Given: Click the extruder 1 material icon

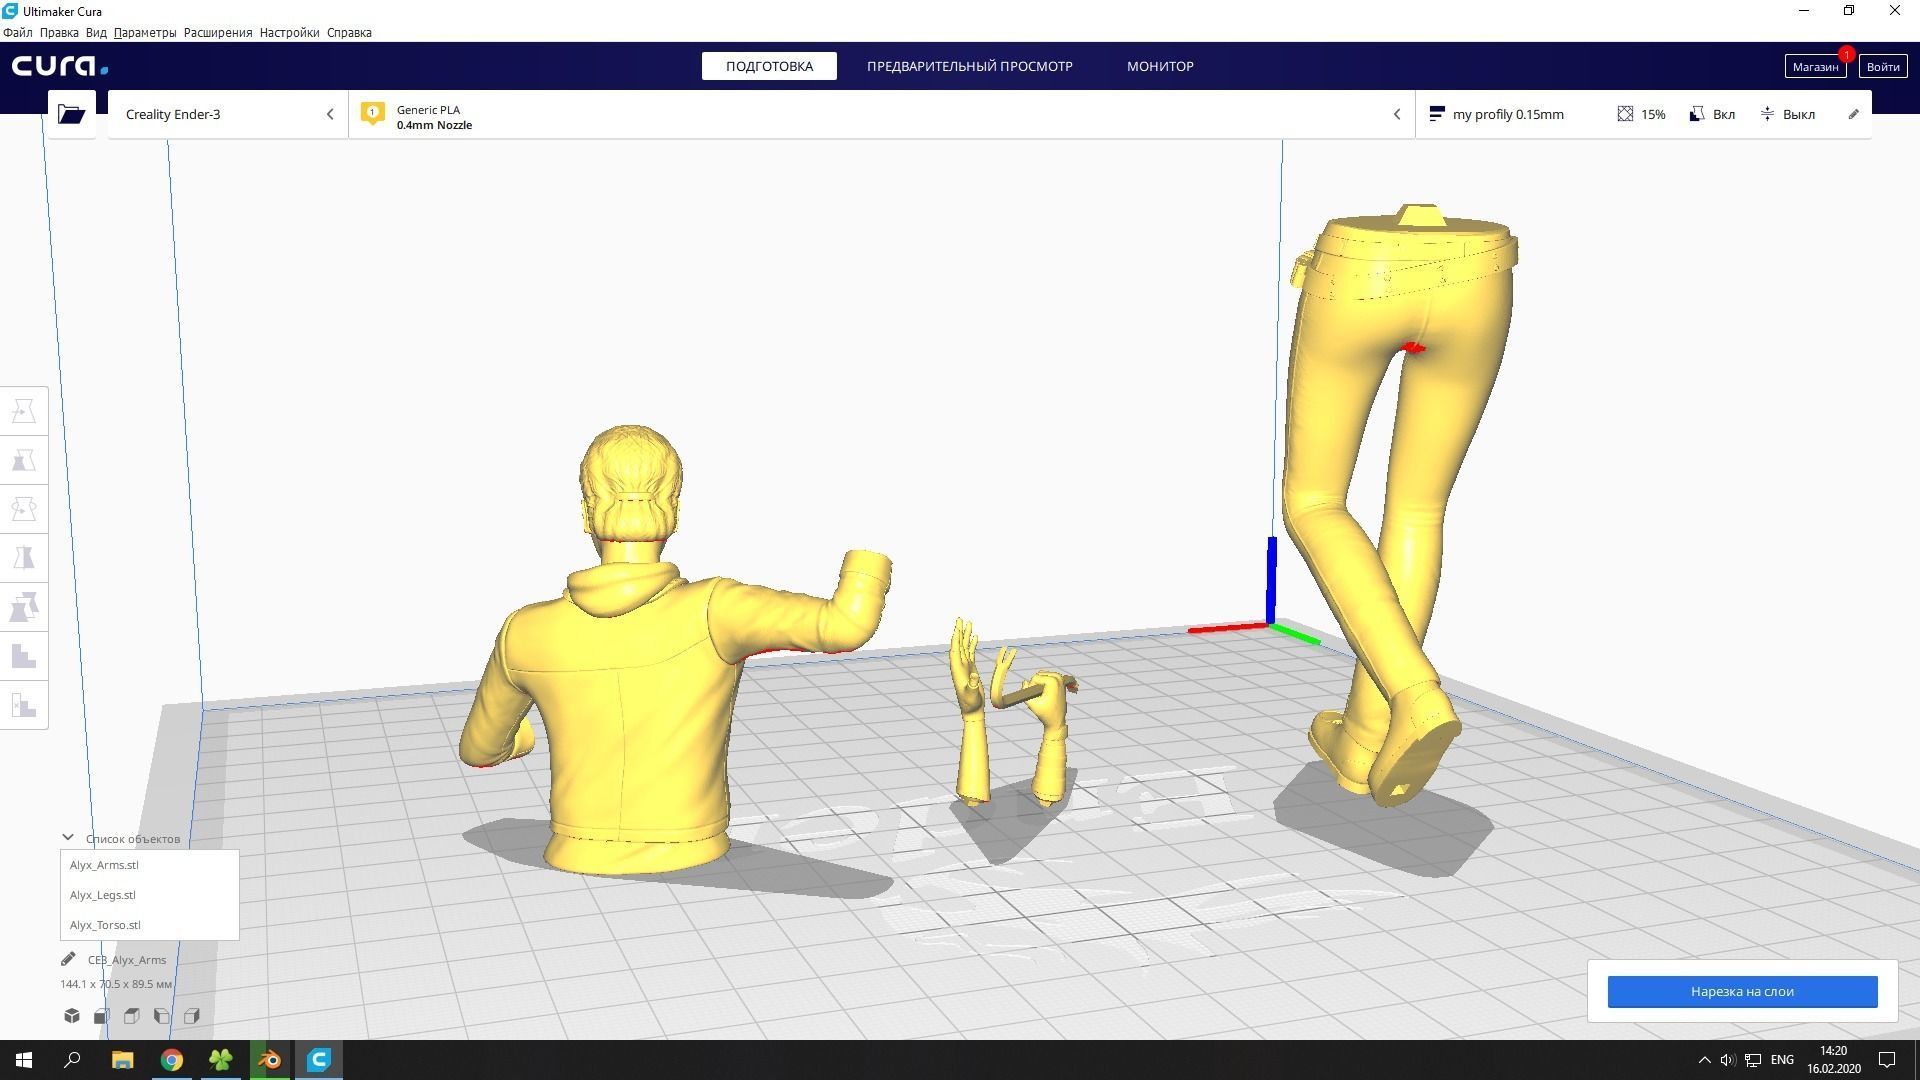Looking at the screenshot, I should (x=373, y=114).
